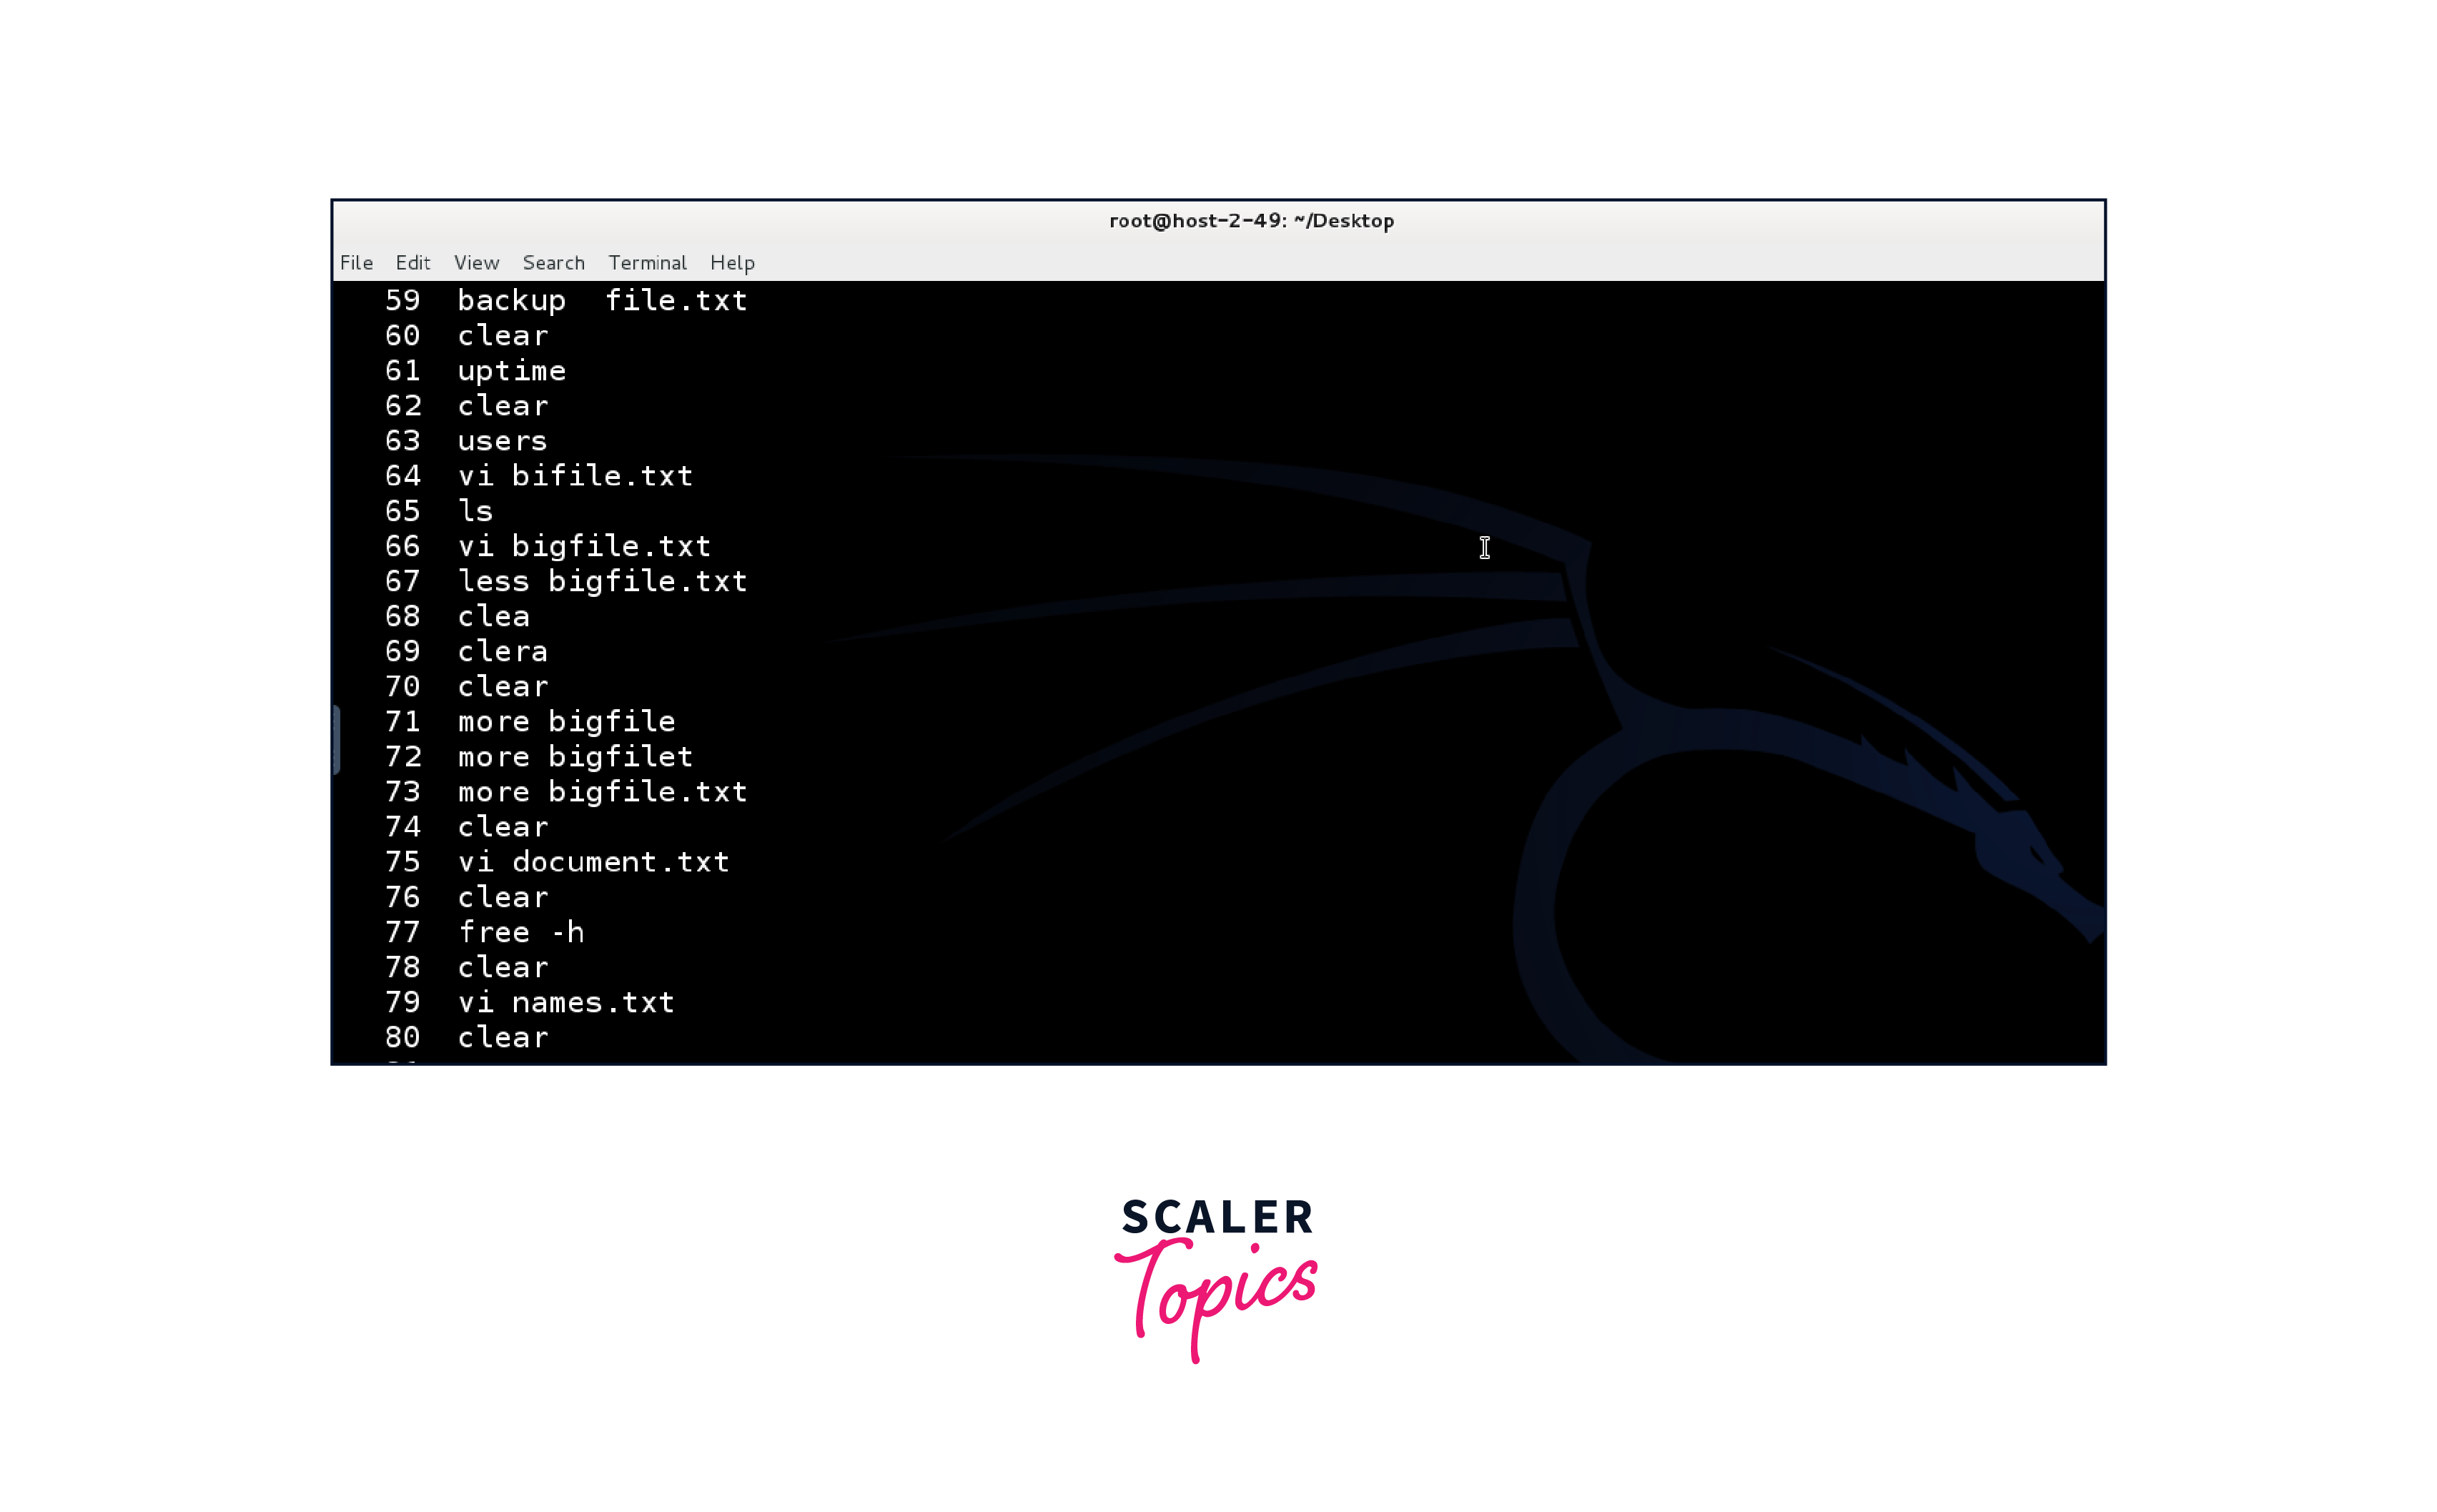Open the Edit menu

413,262
